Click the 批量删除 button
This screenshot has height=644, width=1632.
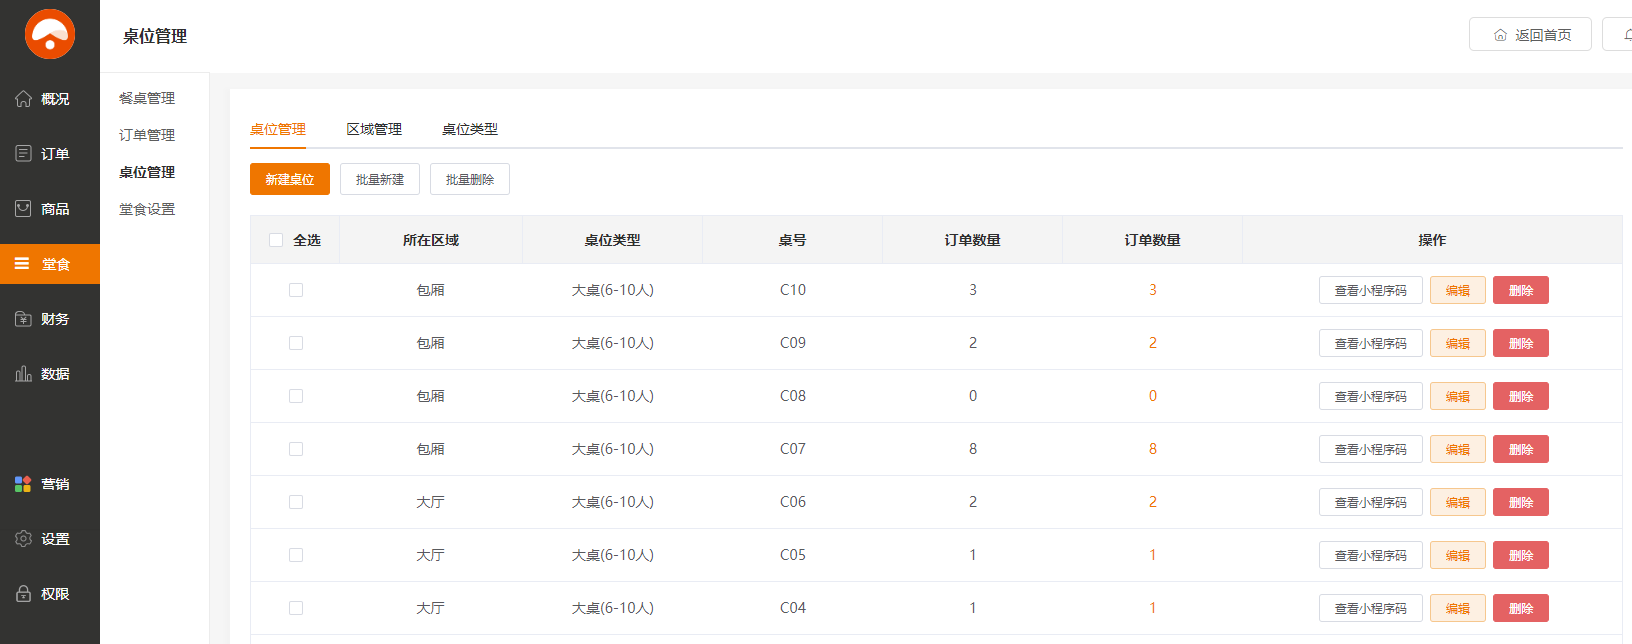(470, 179)
